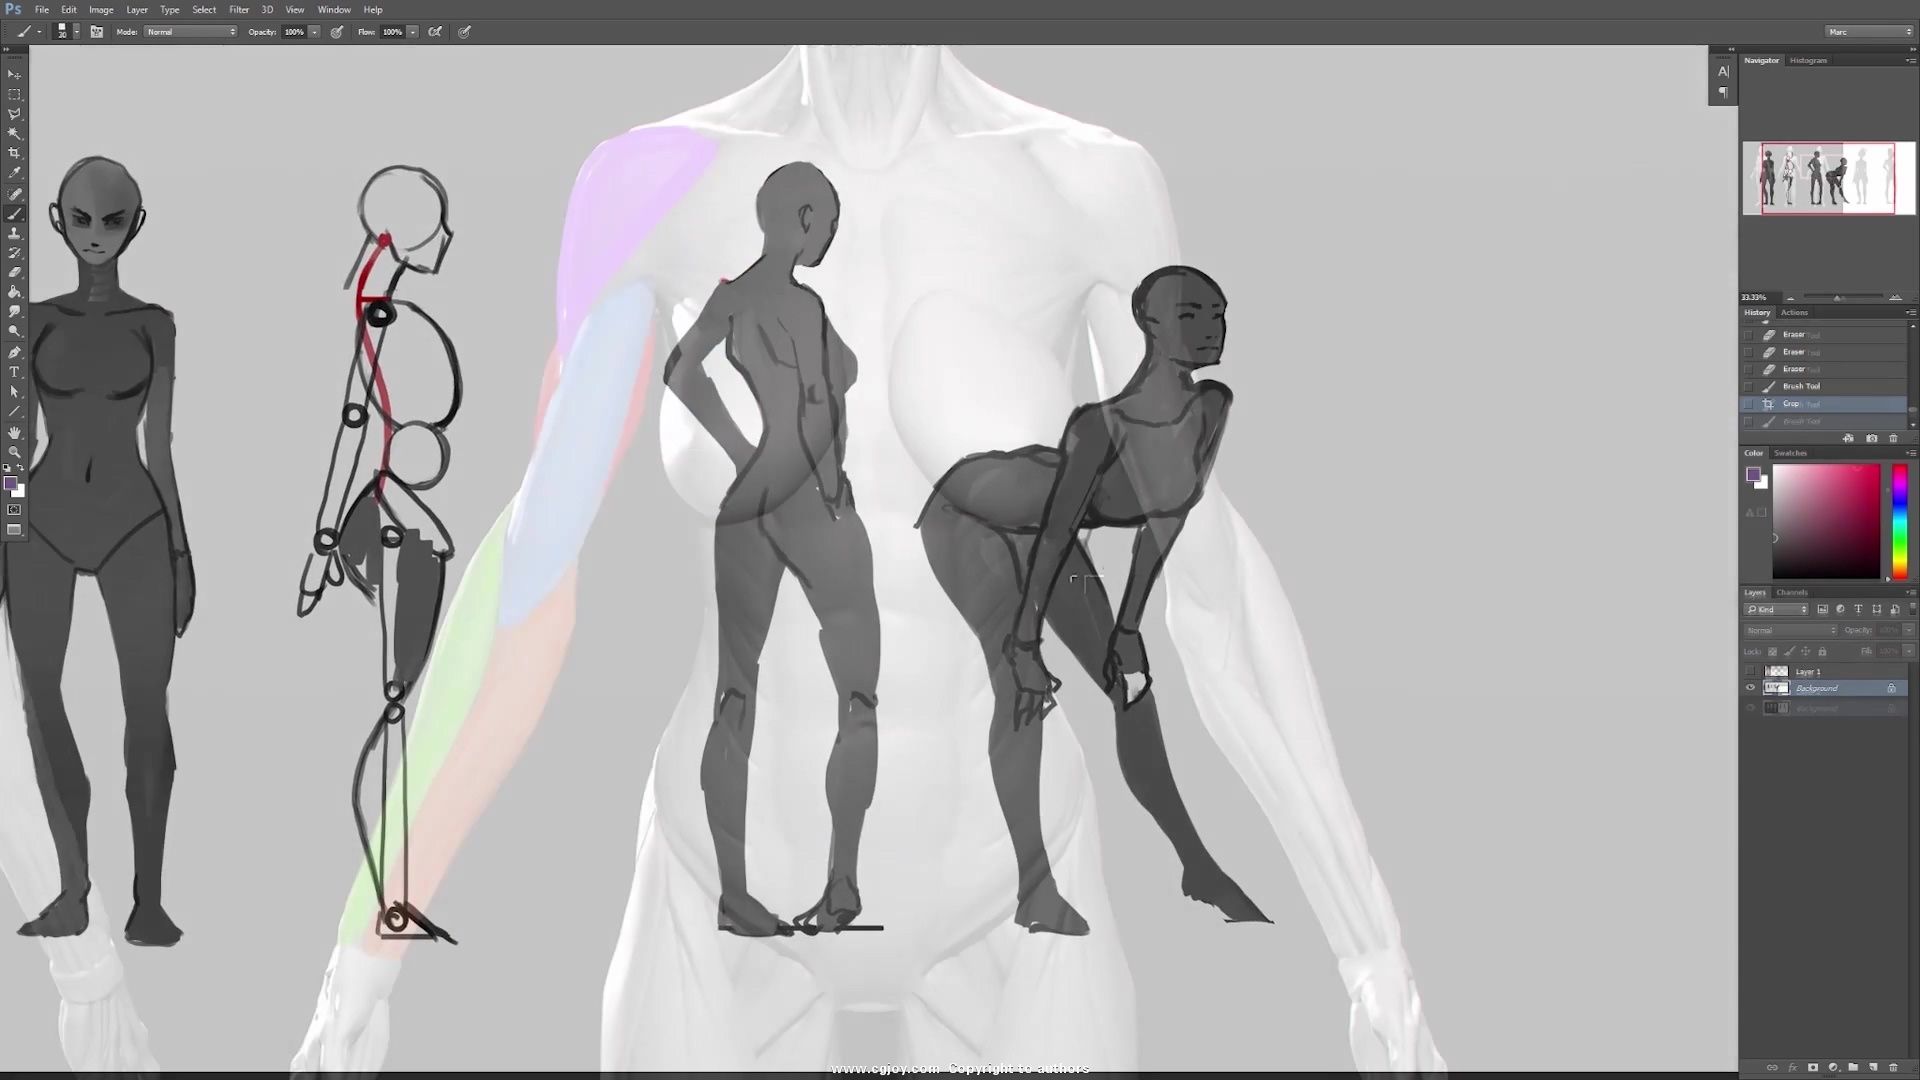Screen dimensions: 1920x1080
Task: Open the Character panel icon
Action: click(1723, 71)
